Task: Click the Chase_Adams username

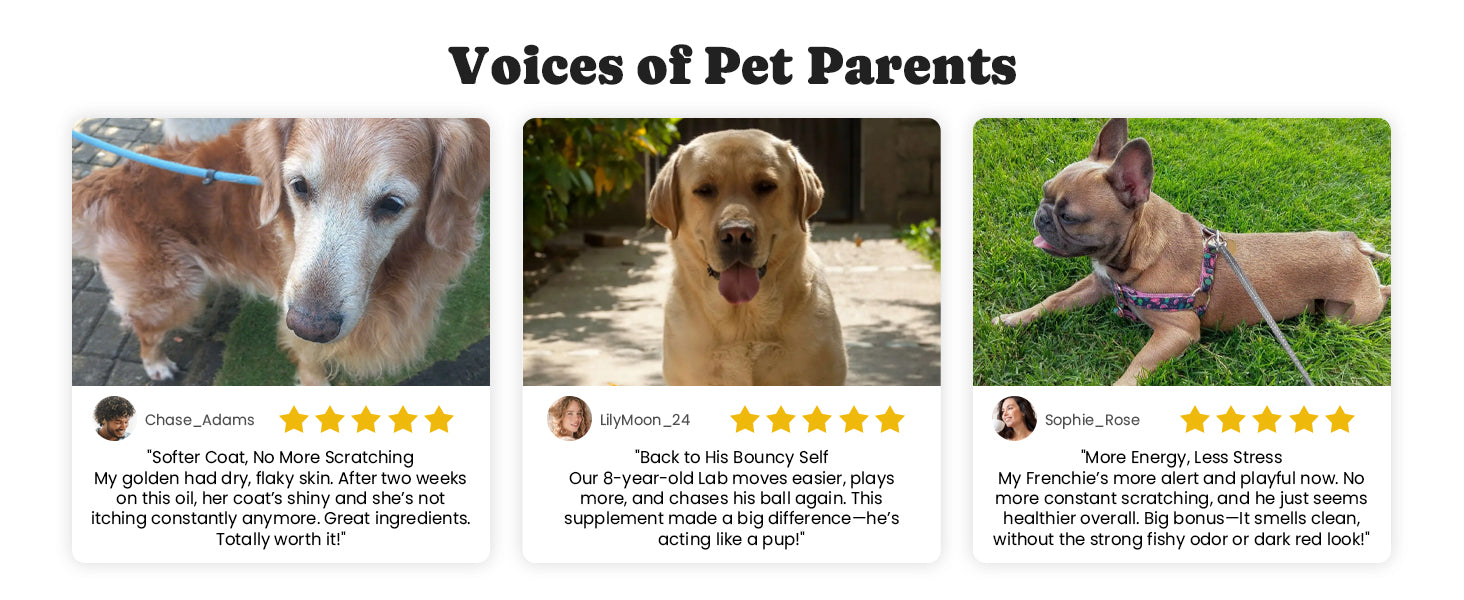Action: pyautogui.click(x=200, y=420)
